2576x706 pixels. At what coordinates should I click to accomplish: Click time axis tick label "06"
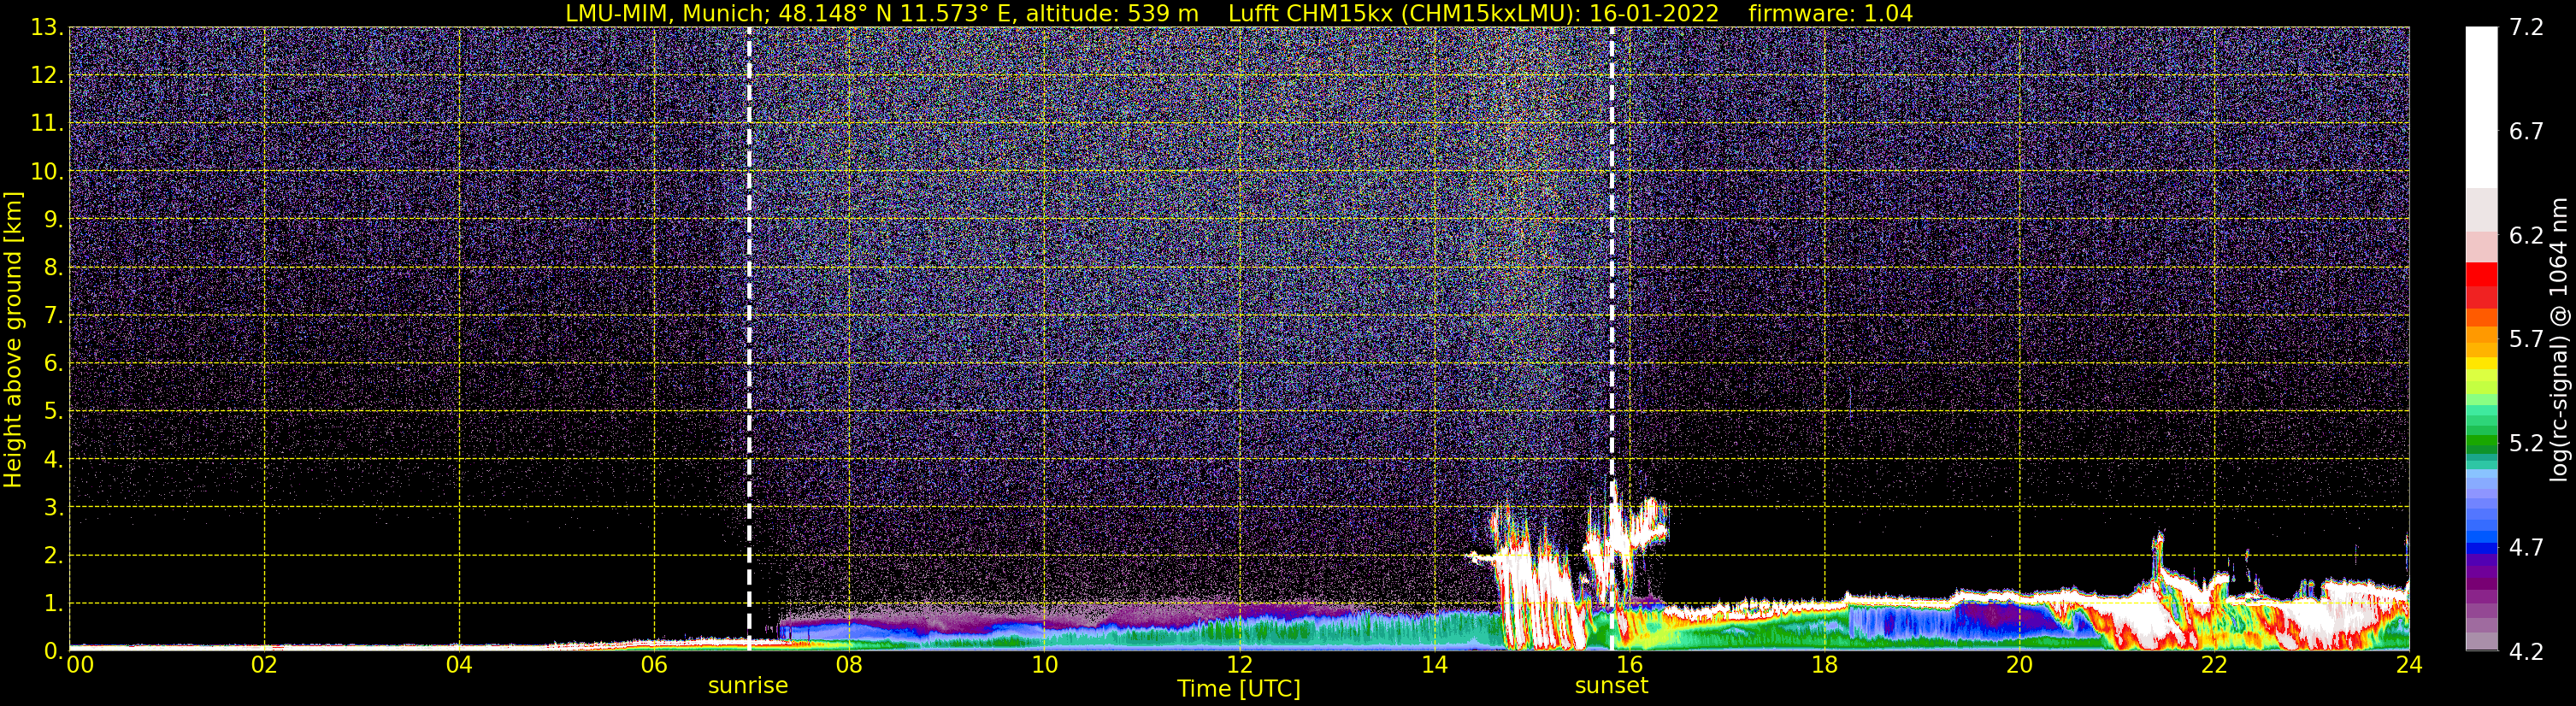pos(654,665)
